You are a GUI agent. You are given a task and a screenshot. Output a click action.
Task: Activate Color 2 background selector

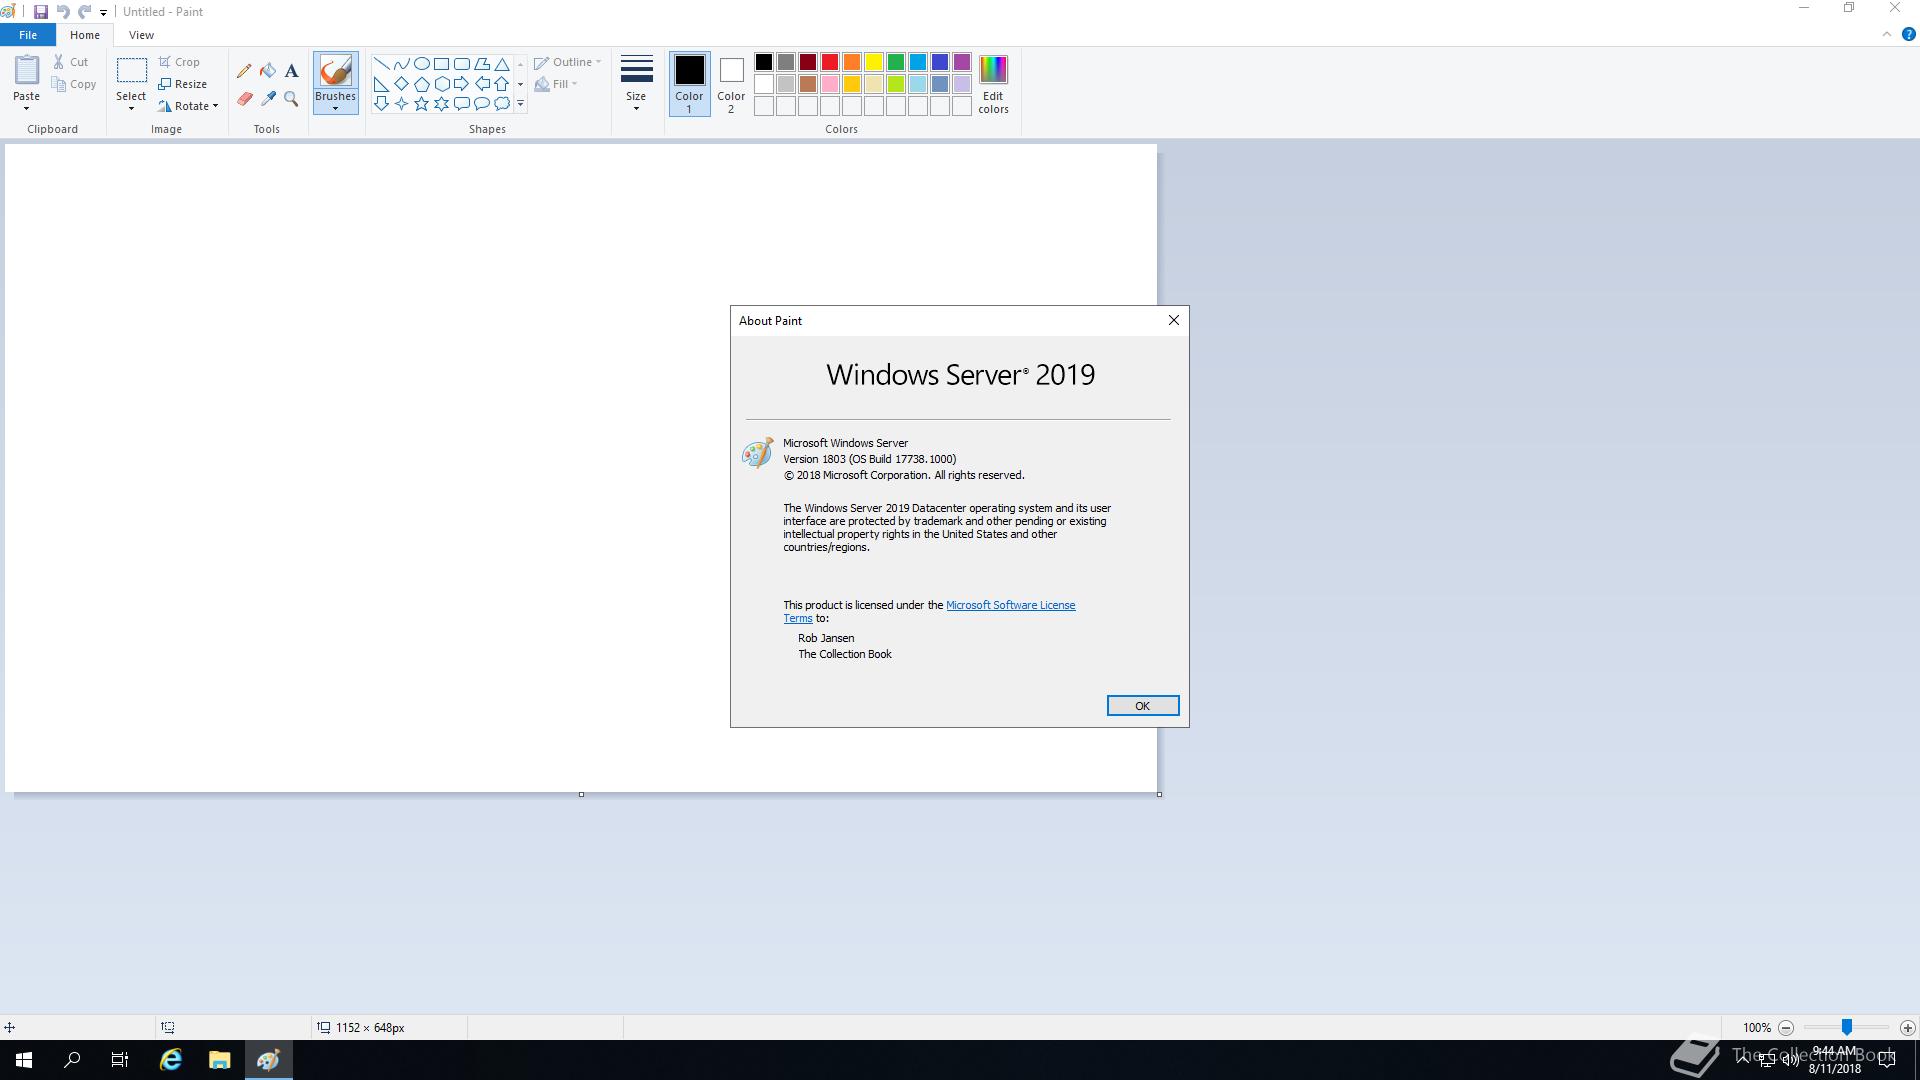[x=731, y=84]
